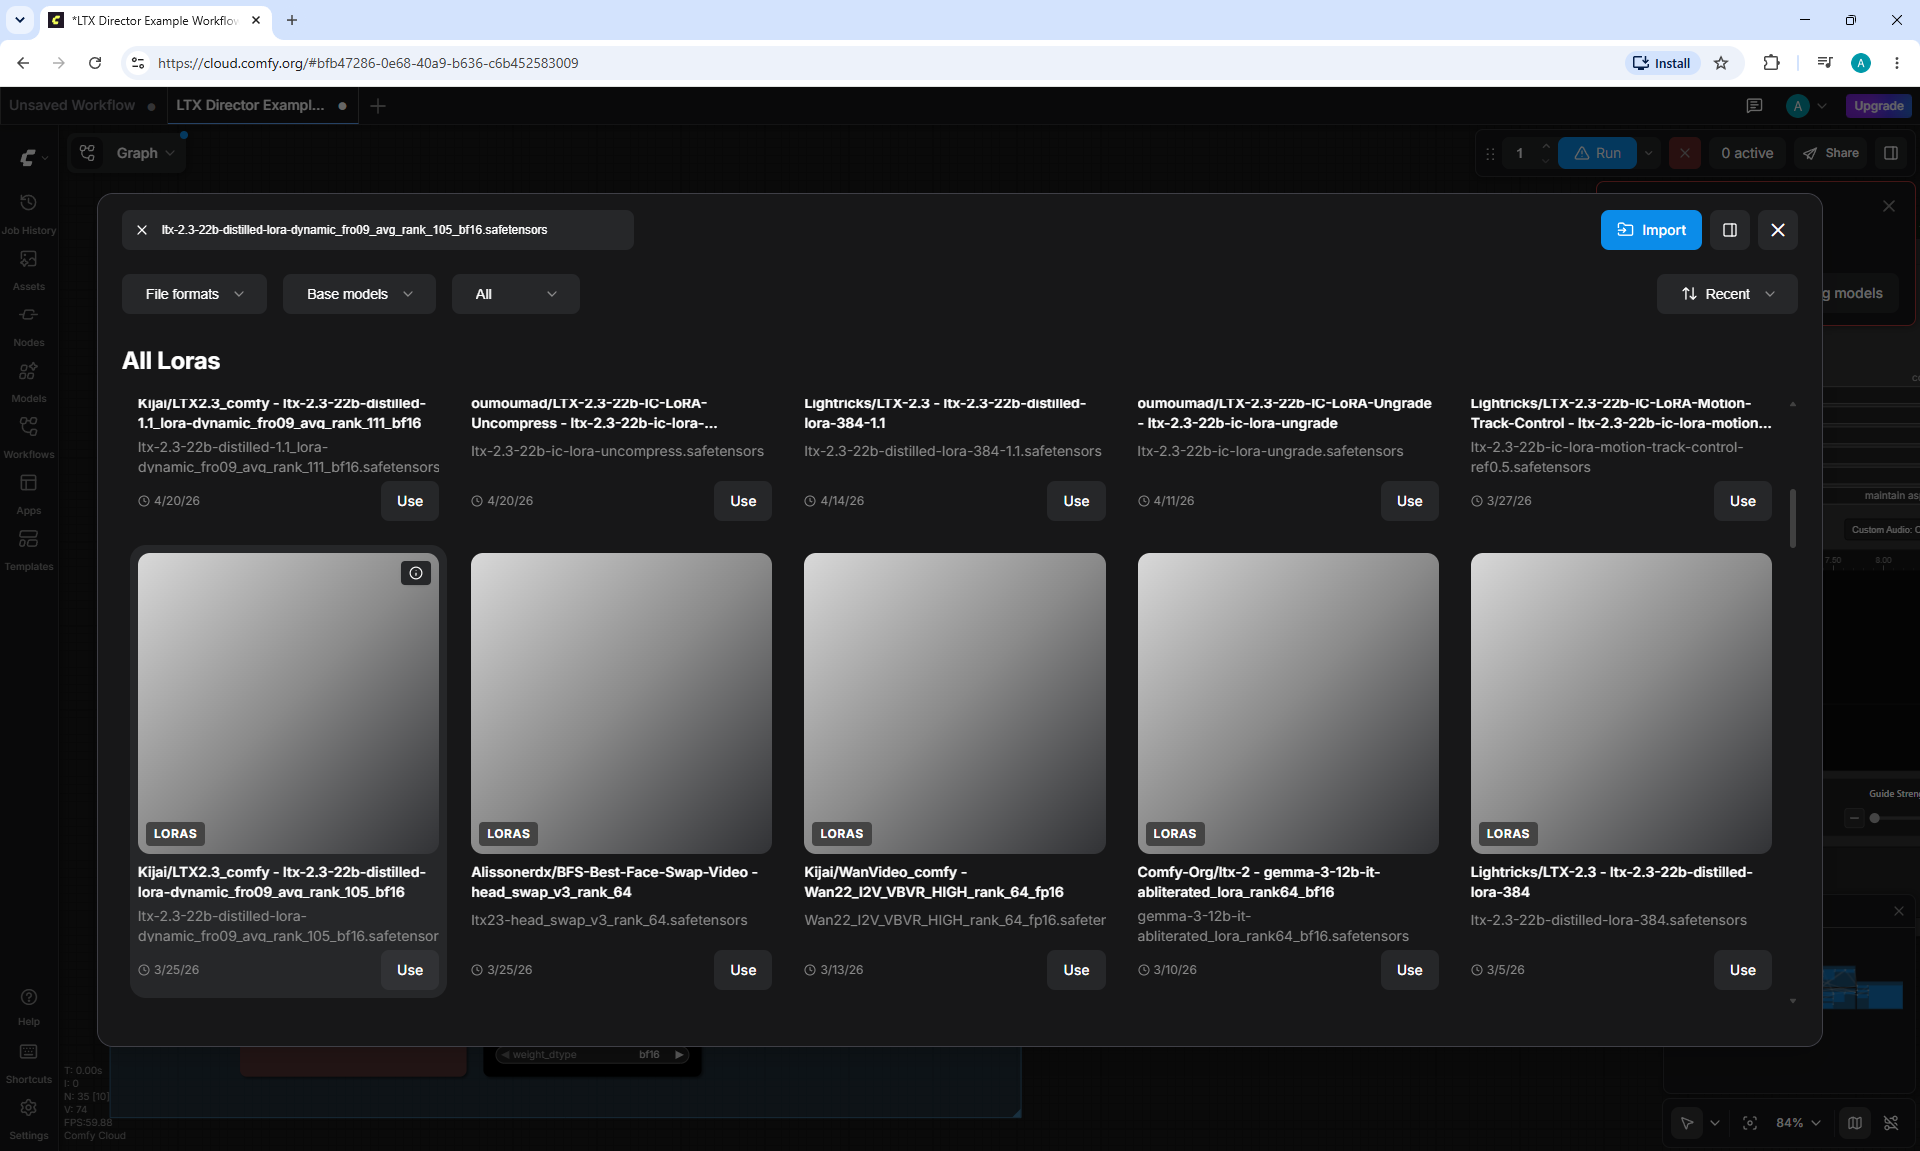Open the Chrome three-dot menu
Viewport: 1920px width, 1151px height.
[x=1897, y=63]
